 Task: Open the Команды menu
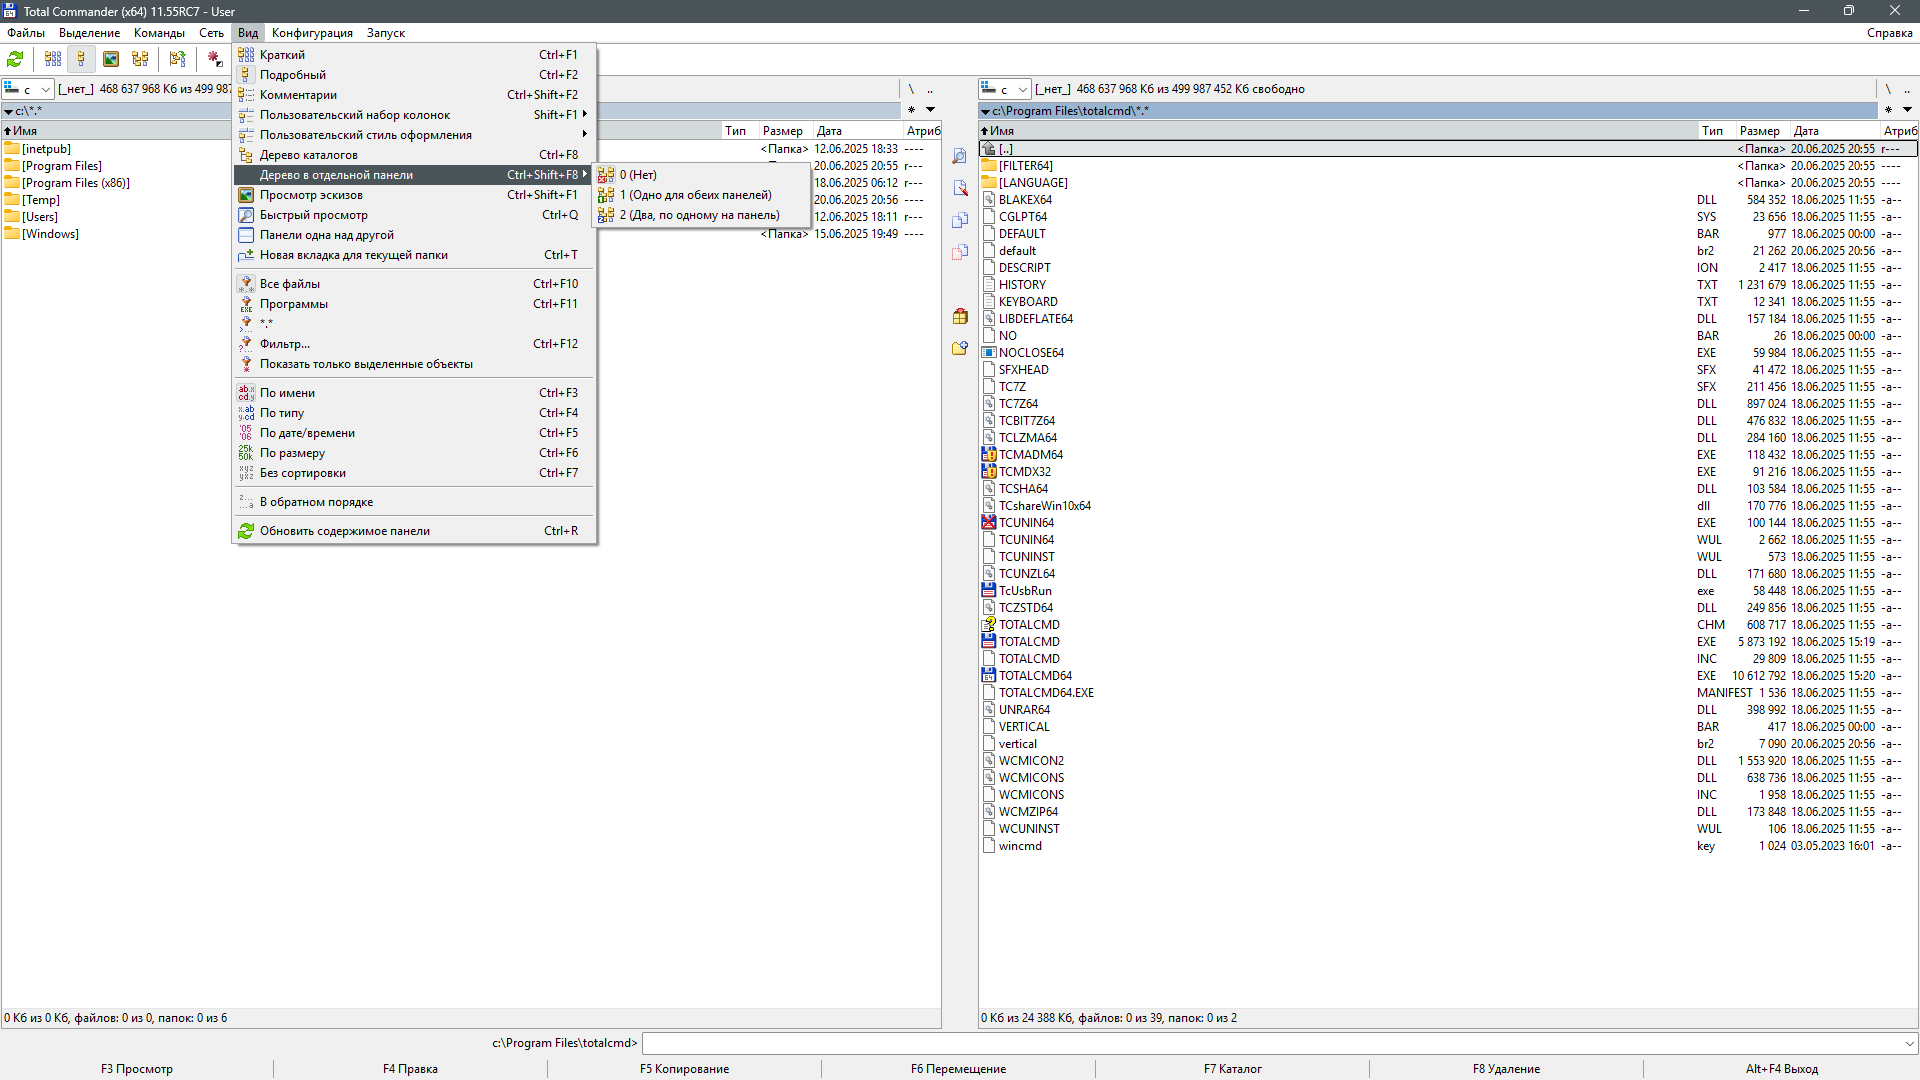click(x=159, y=33)
